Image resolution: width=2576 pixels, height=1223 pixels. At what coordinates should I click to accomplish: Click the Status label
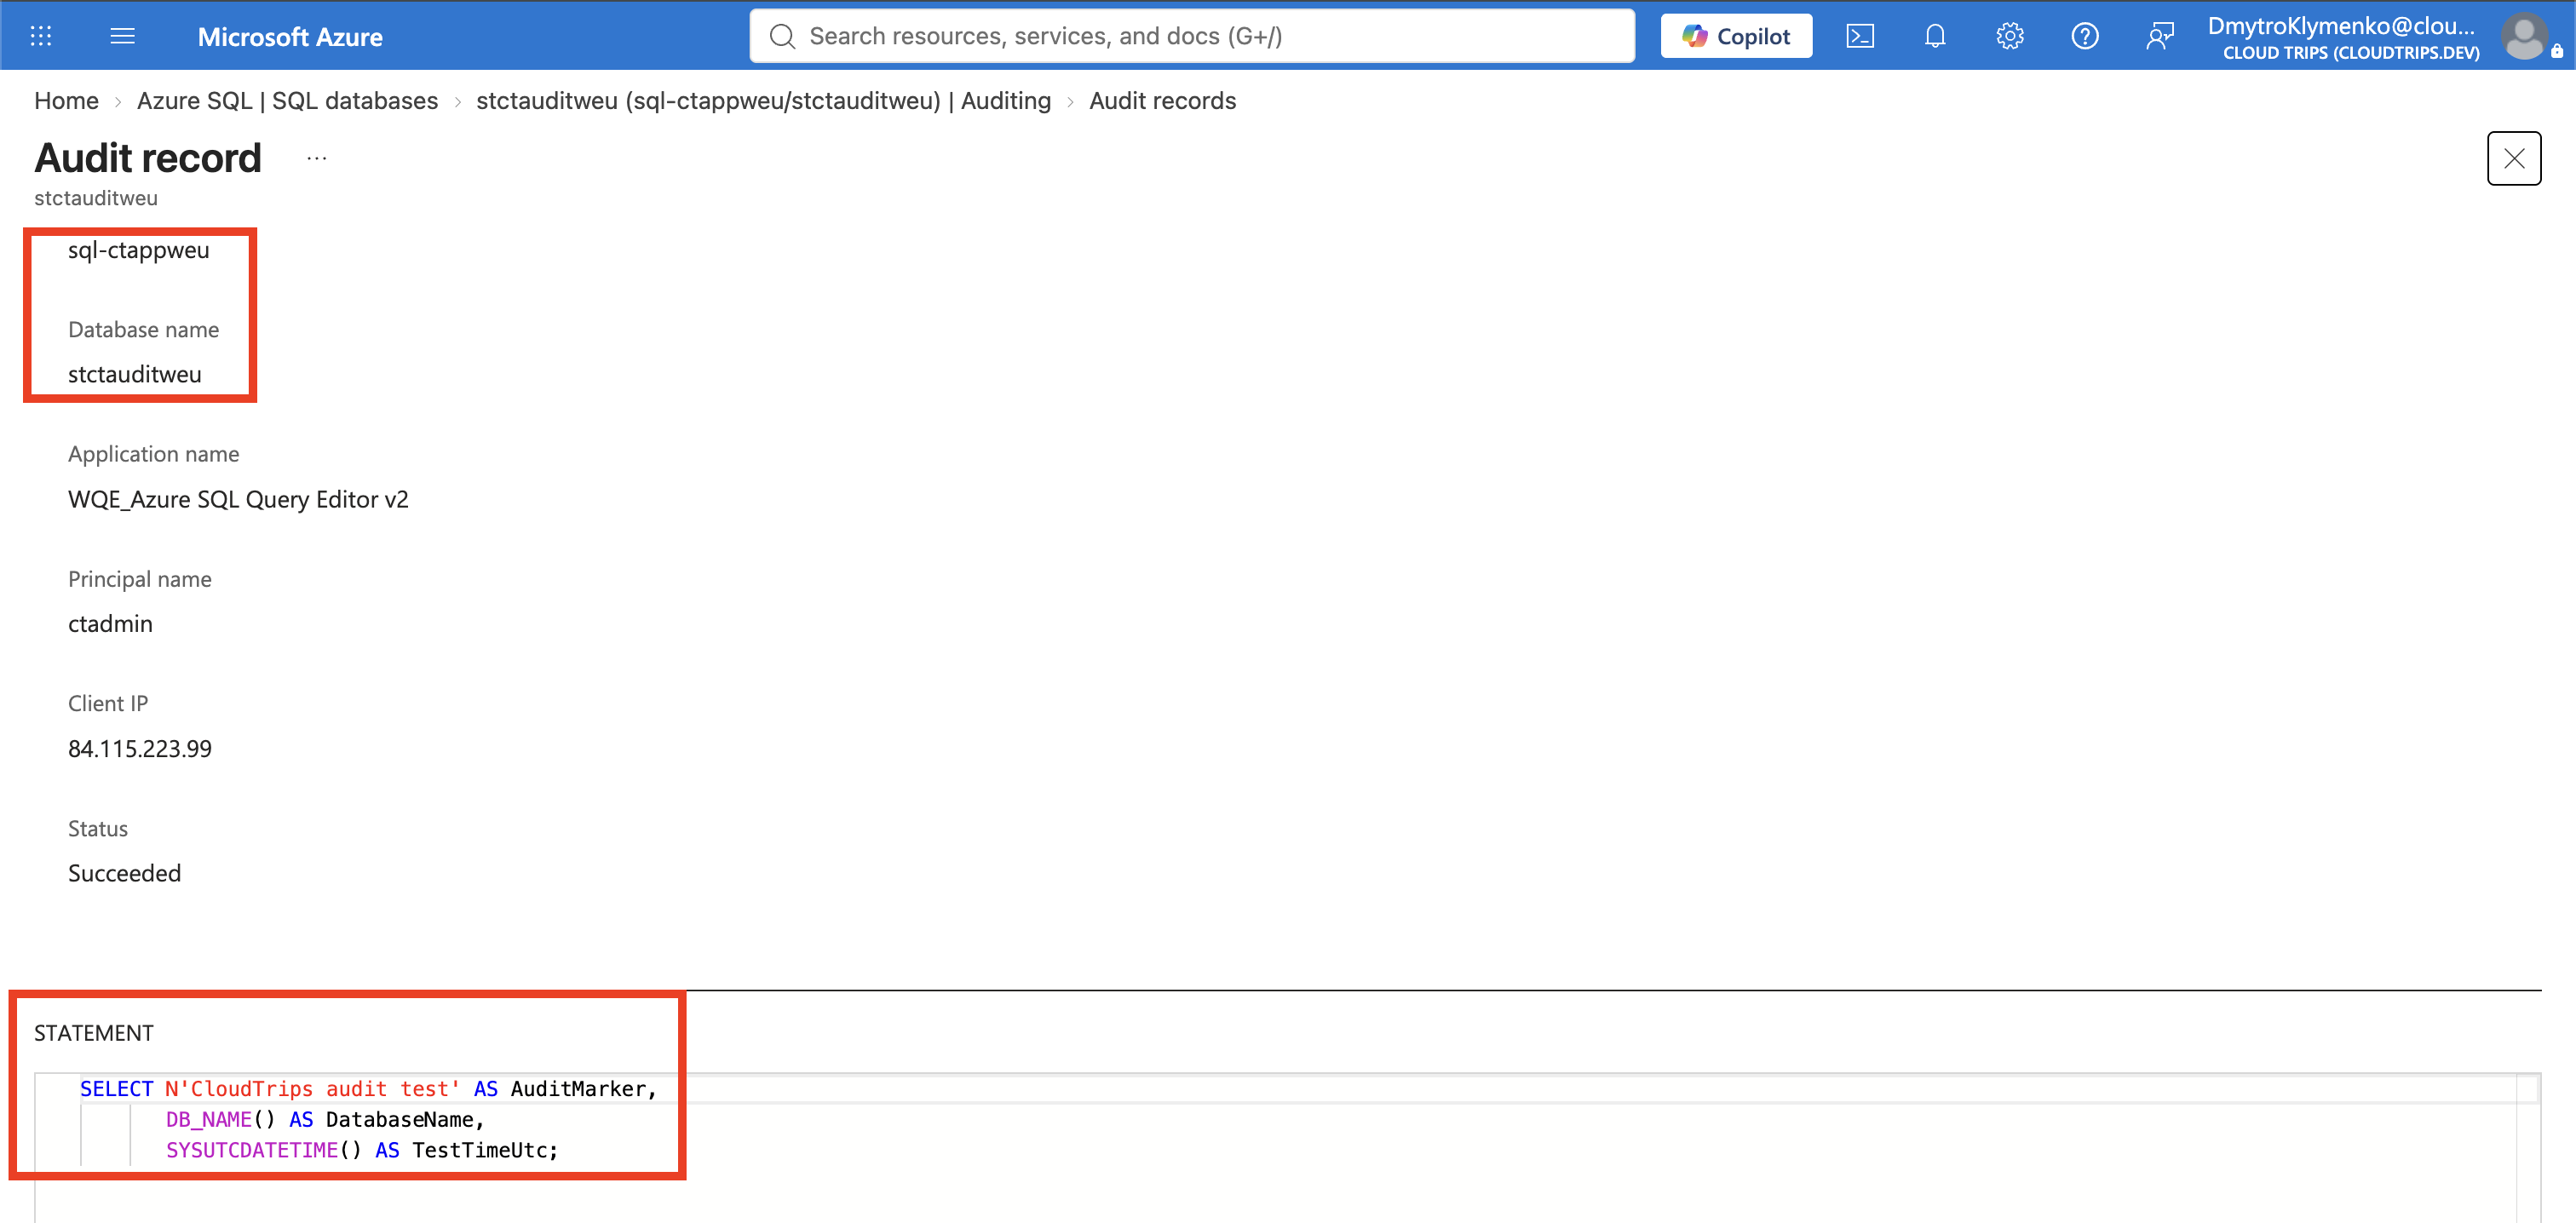point(98,828)
